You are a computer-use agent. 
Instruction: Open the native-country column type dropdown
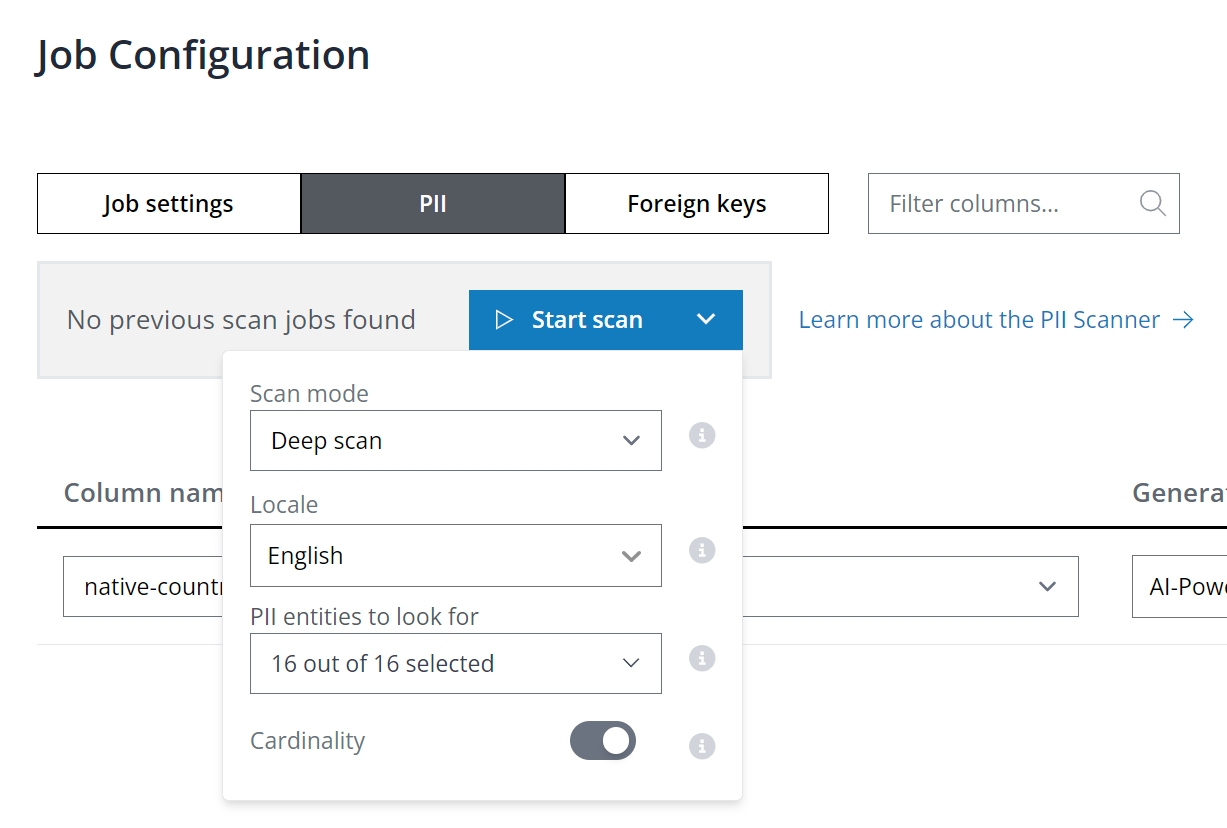click(1047, 587)
